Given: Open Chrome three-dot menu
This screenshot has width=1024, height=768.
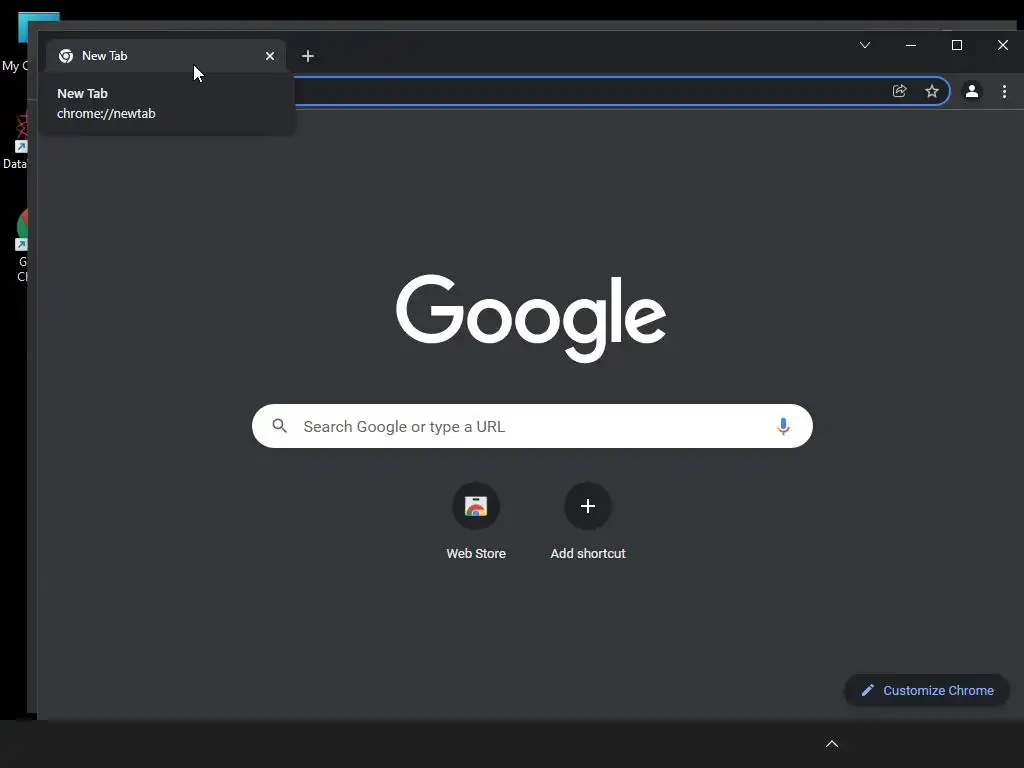Looking at the screenshot, I should [1004, 91].
